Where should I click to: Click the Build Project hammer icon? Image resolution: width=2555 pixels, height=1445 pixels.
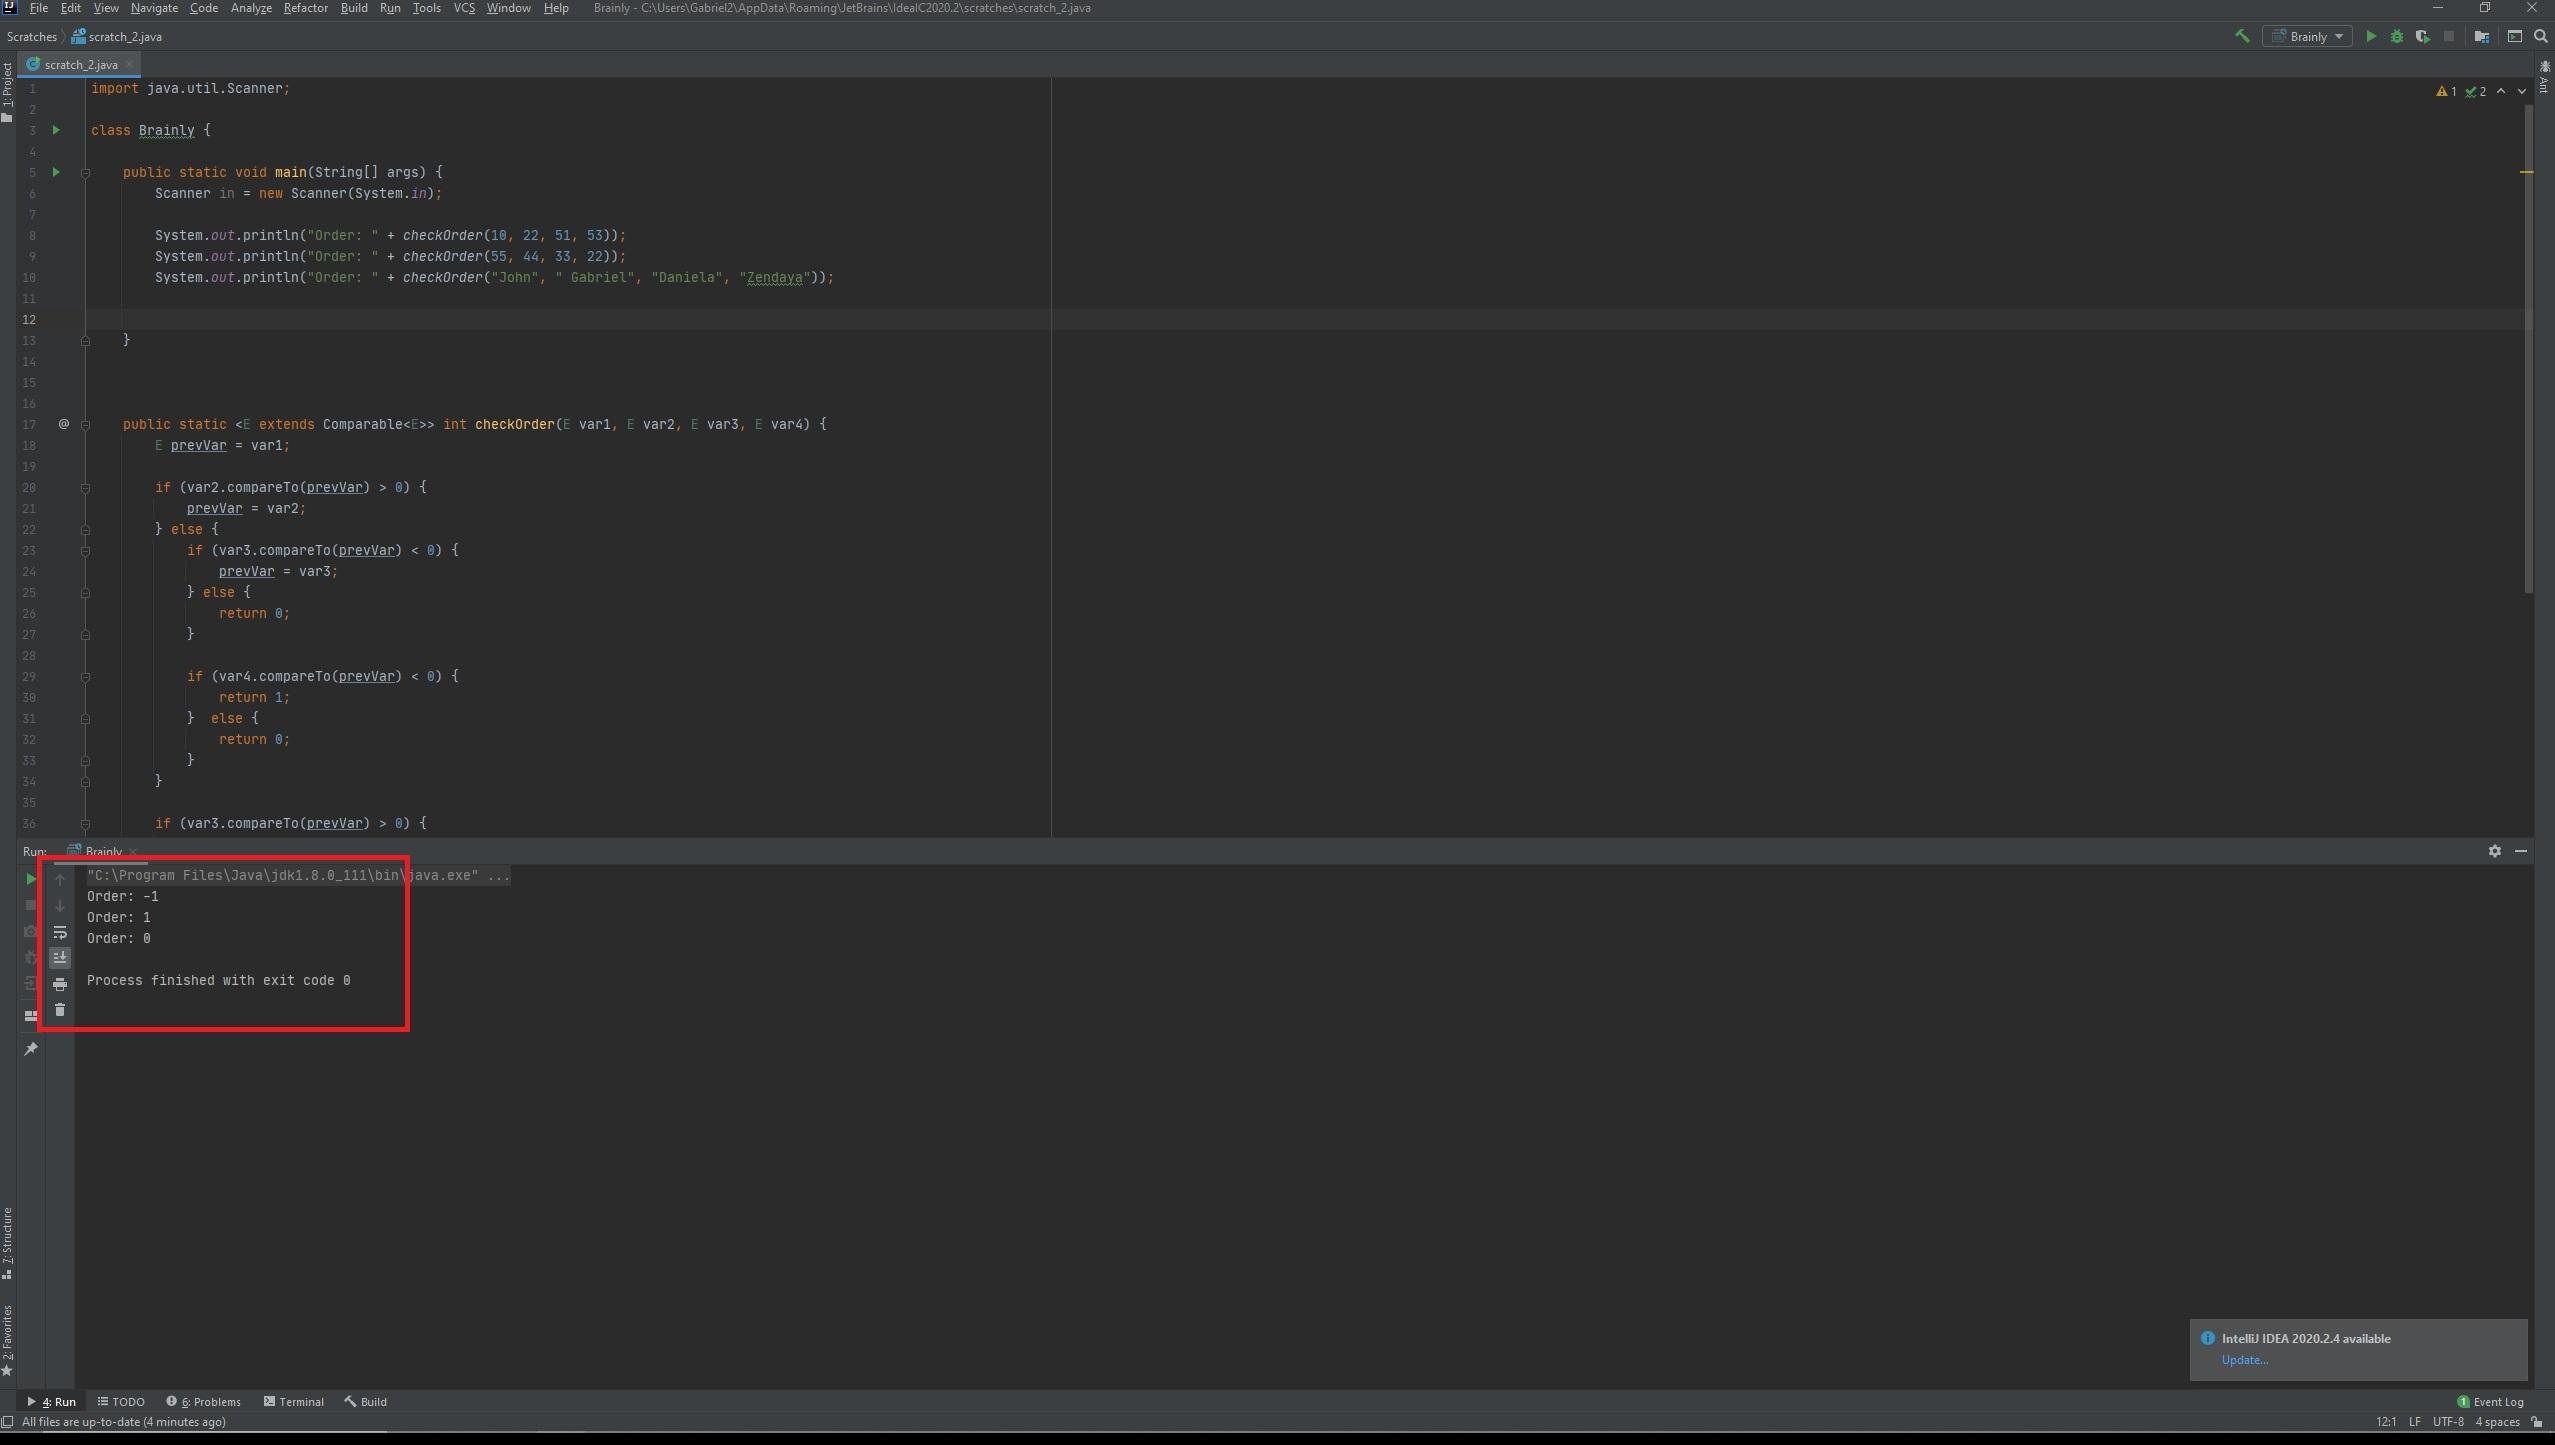tap(2242, 36)
